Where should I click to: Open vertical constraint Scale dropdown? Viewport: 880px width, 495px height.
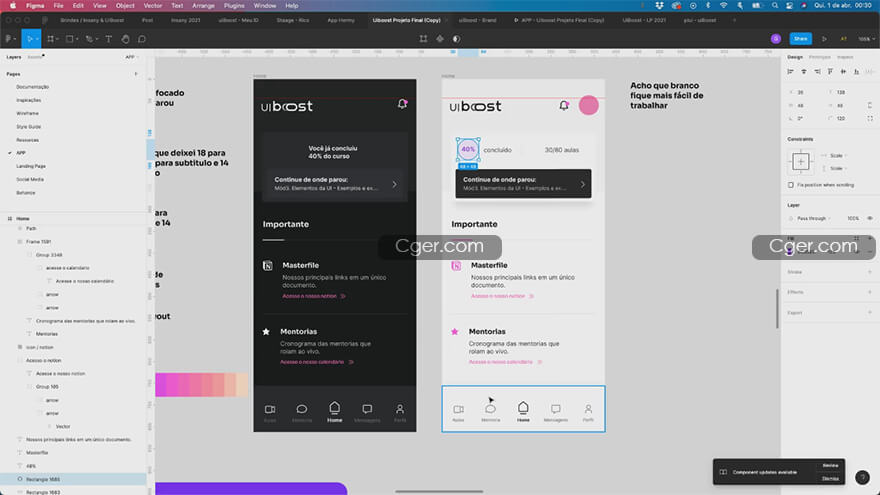pyautogui.click(x=838, y=168)
